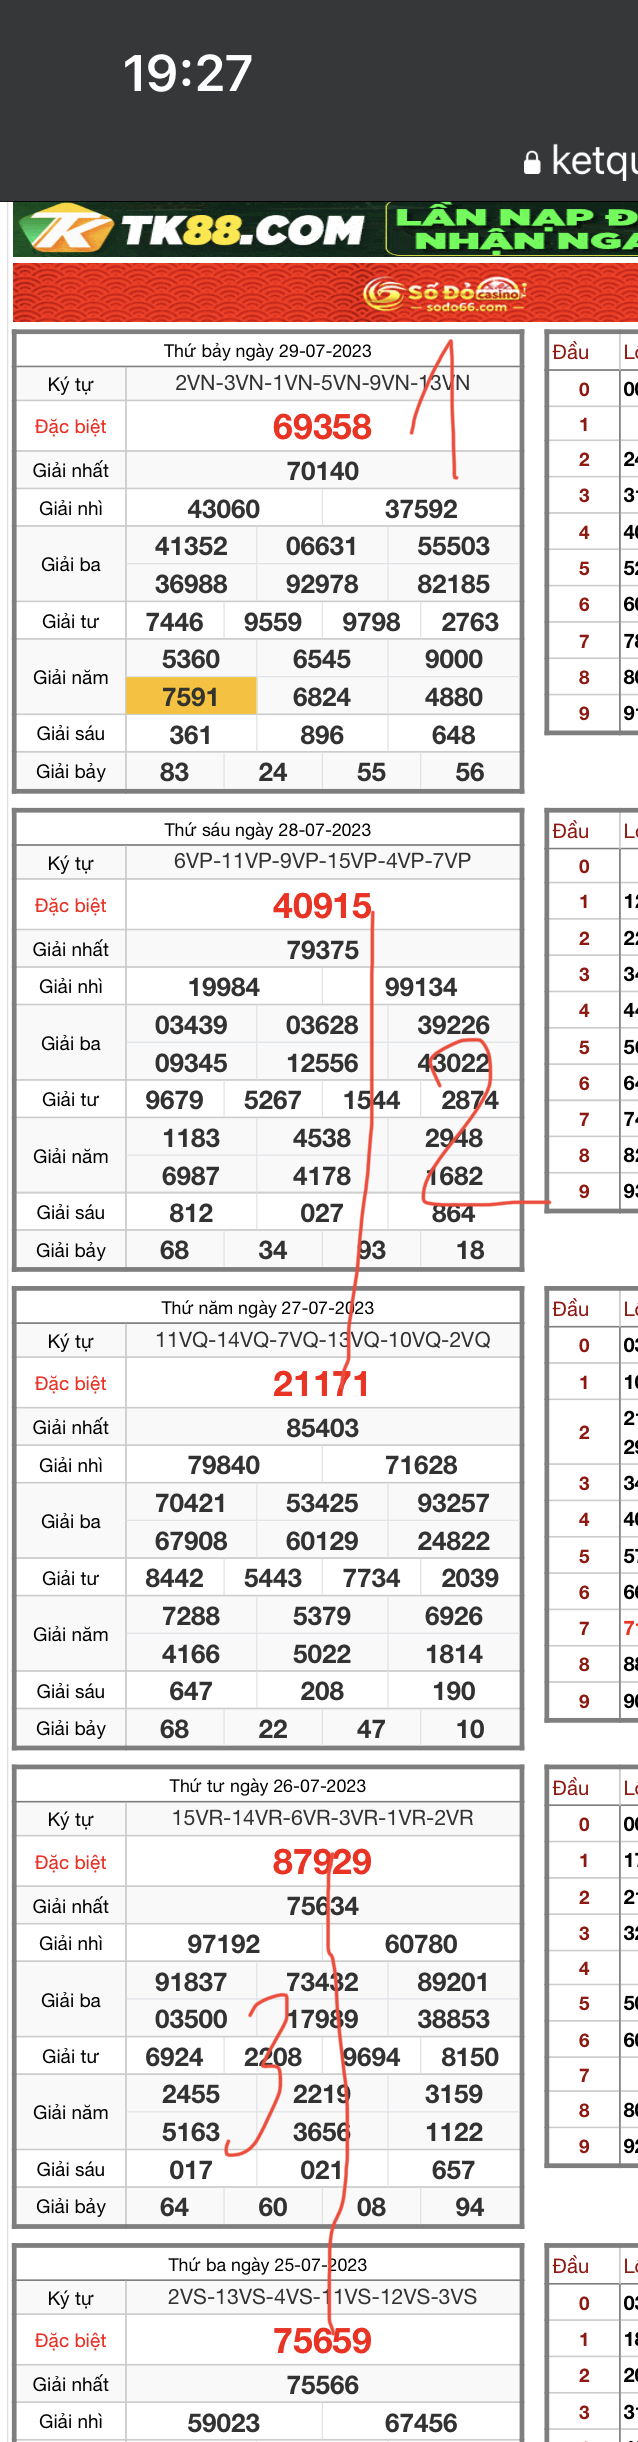Viewport: 638px width, 2442px height.
Task: Select the yellow highlighted 7591 cell
Action: tap(190, 697)
